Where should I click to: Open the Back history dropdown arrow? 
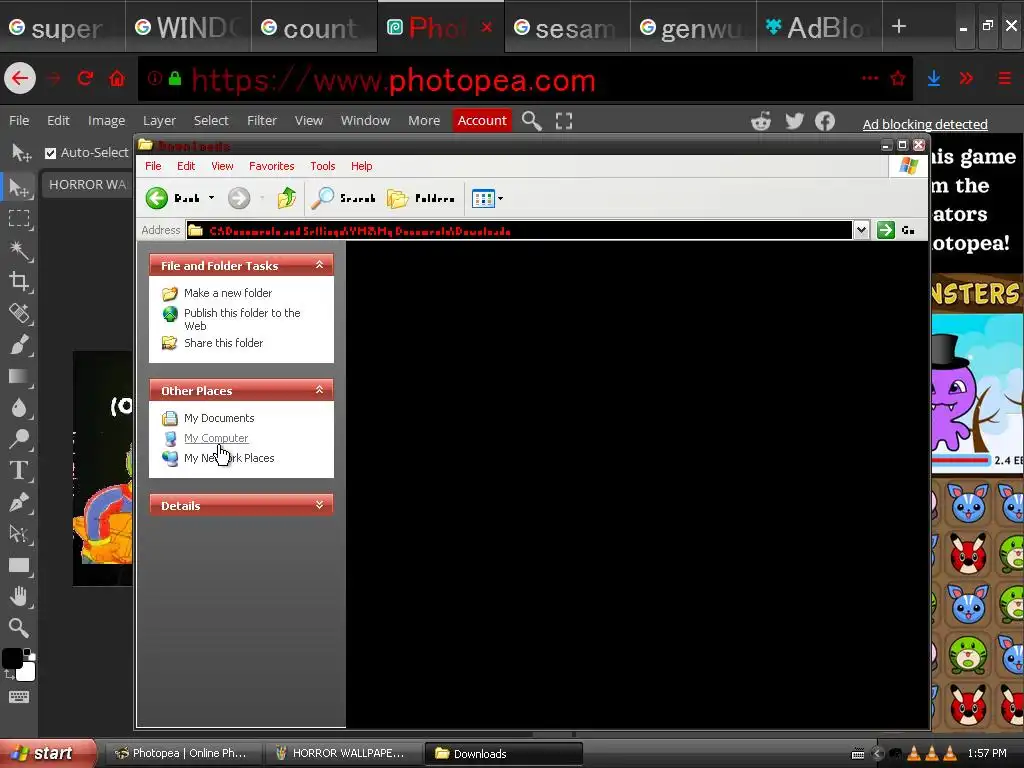211,197
